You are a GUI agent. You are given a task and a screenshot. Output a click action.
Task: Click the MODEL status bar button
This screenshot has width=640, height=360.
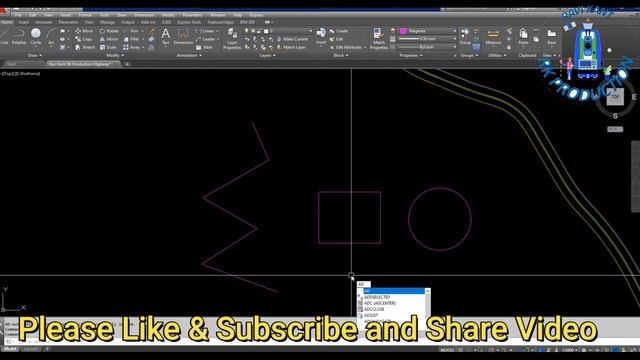[447, 350]
